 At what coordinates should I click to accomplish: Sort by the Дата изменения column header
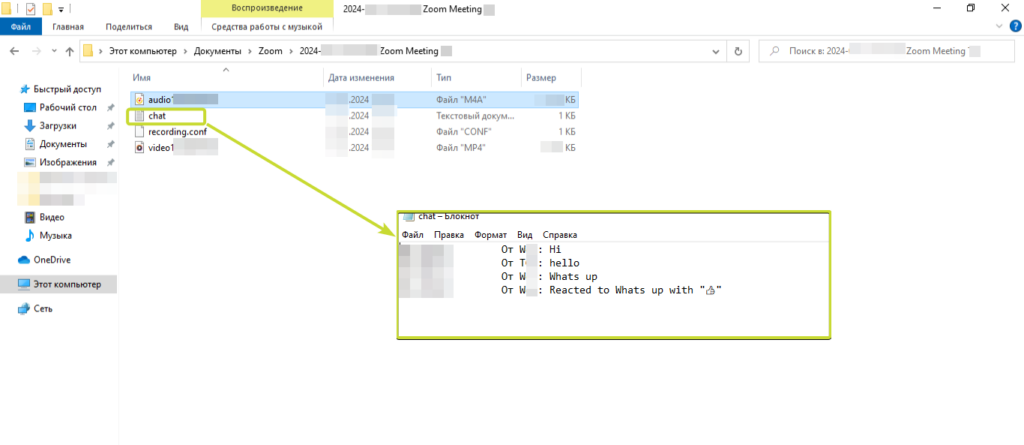click(361, 78)
